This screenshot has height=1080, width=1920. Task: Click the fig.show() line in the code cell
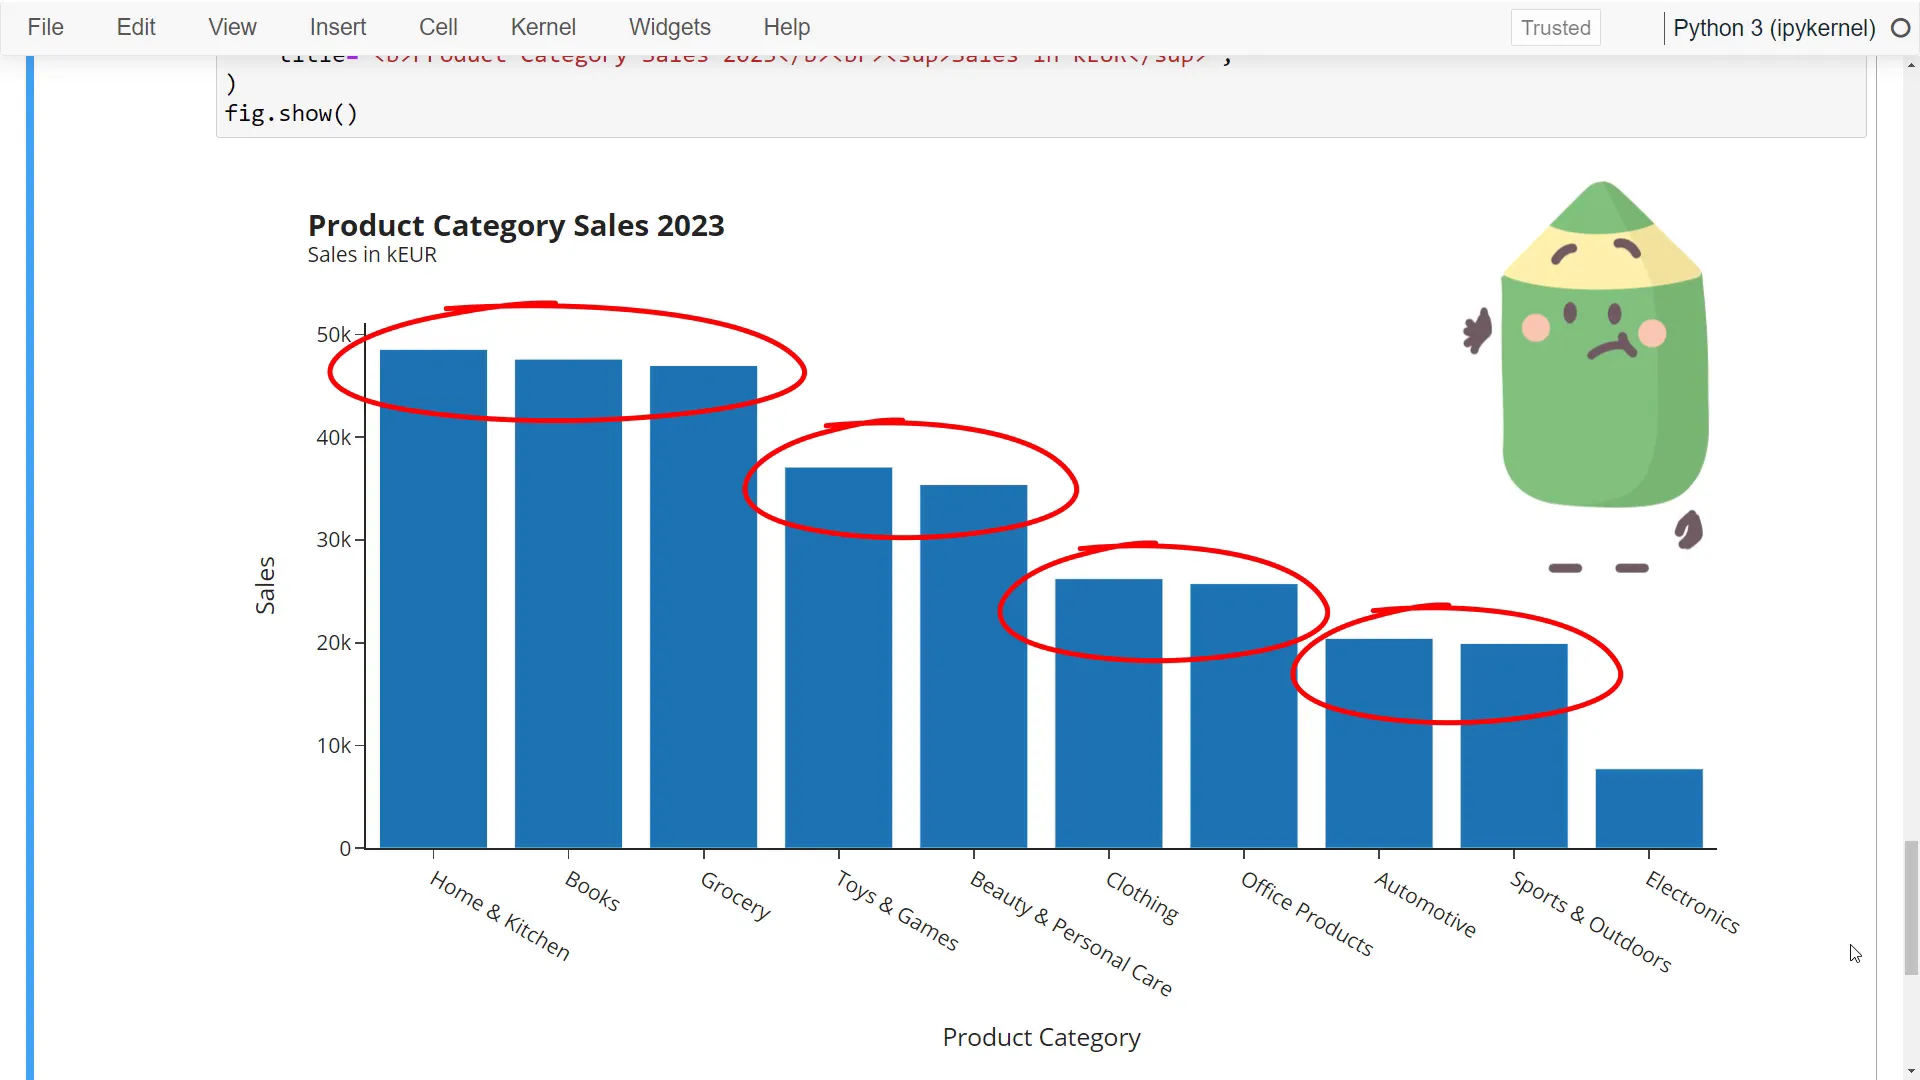click(x=291, y=113)
